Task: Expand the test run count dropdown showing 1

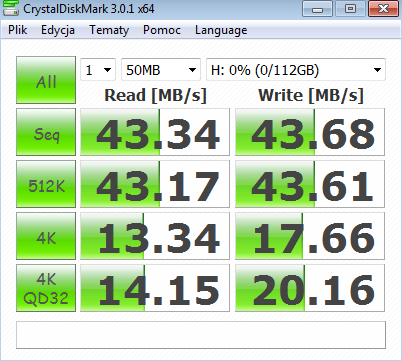Action: [98, 70]
